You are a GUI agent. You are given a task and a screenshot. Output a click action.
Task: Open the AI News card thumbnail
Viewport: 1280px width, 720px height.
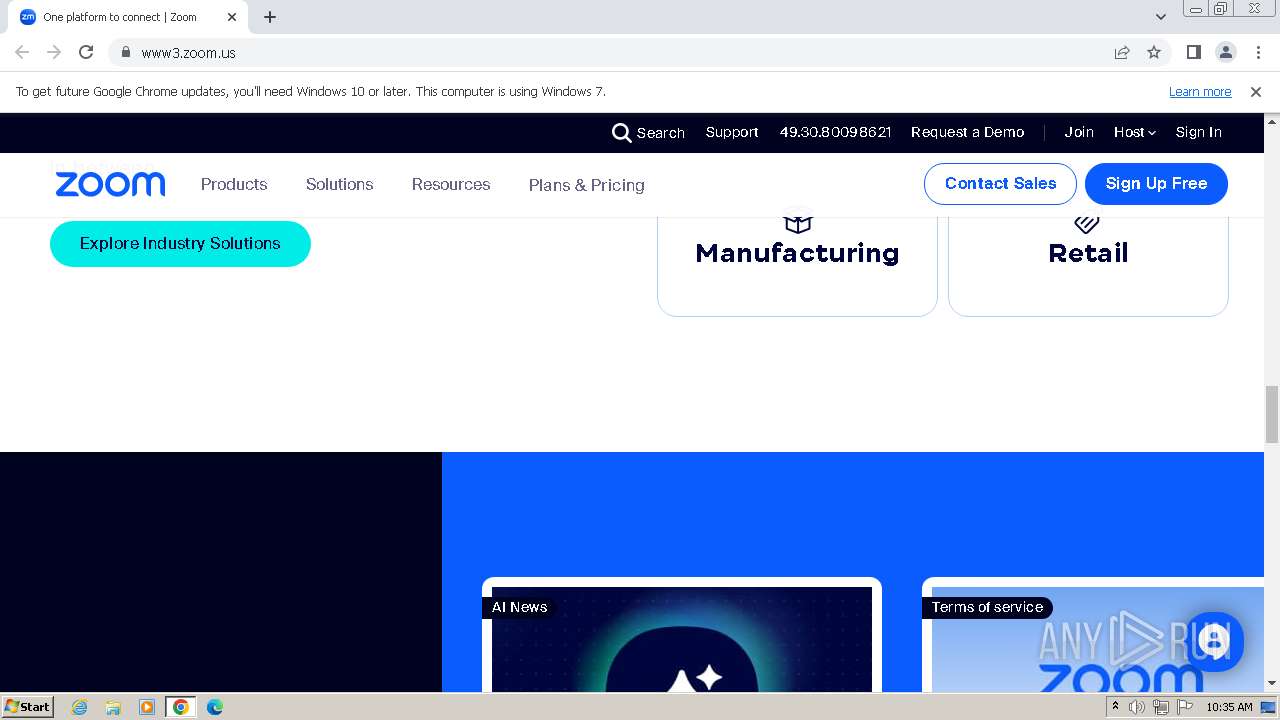(682, 639)
